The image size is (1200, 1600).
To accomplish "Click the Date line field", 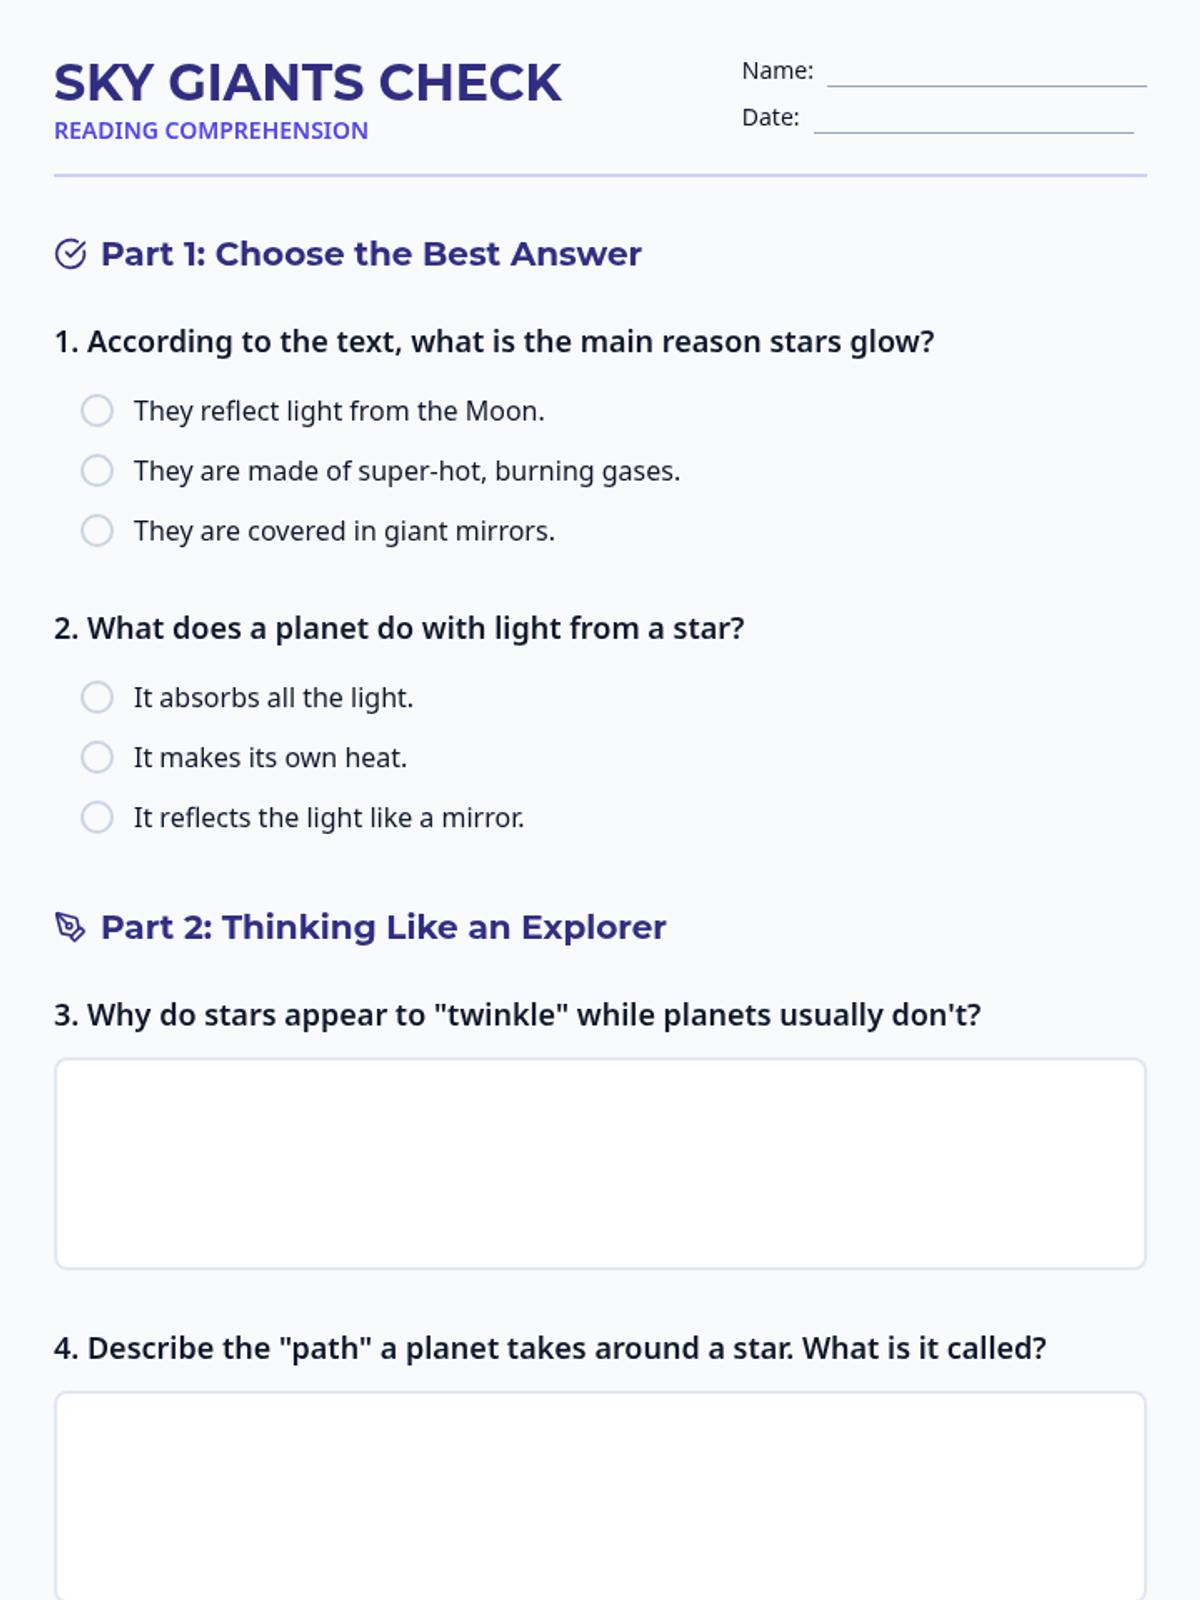I will click(x=973, y=120).
